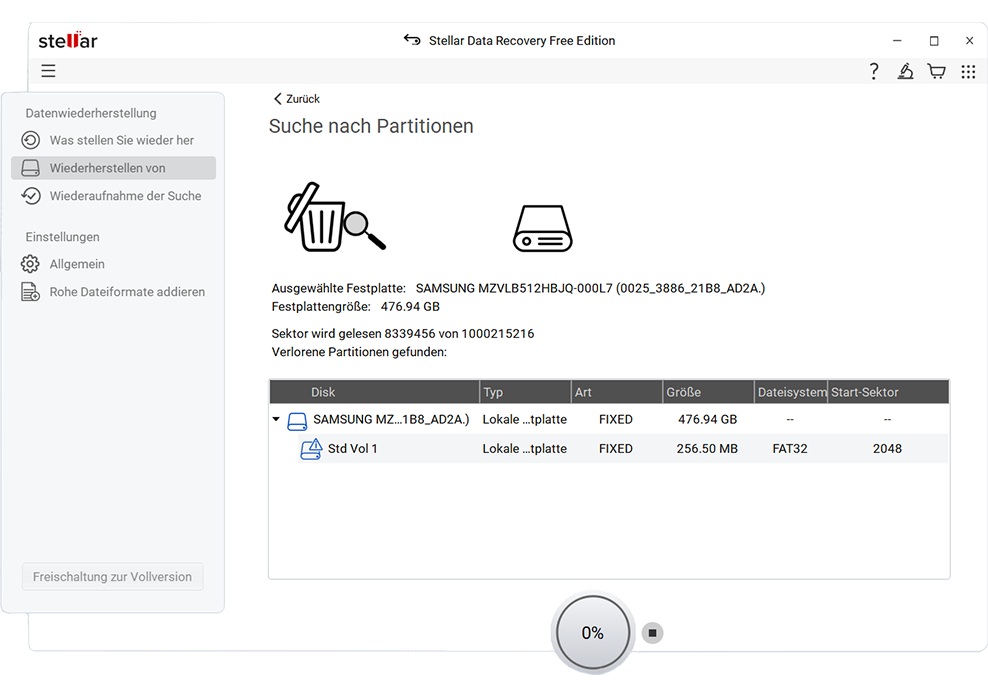Click the 'Festplattengröße: 476.94 GB' text
988x697 pixels.
tap(355, 306)
